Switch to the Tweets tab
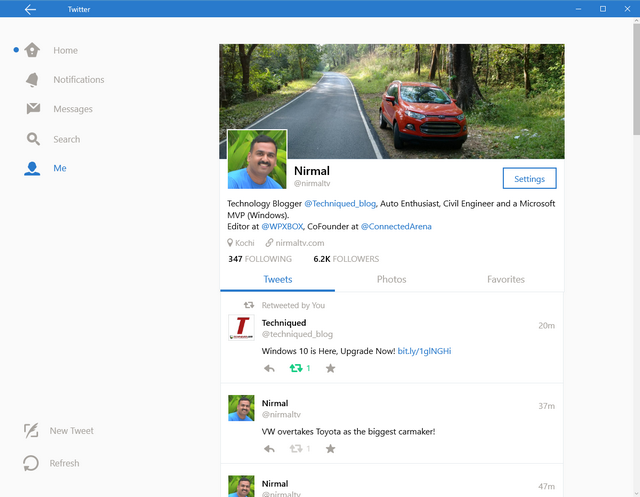This screenshot has height=497, width=640. pos(278,280)
